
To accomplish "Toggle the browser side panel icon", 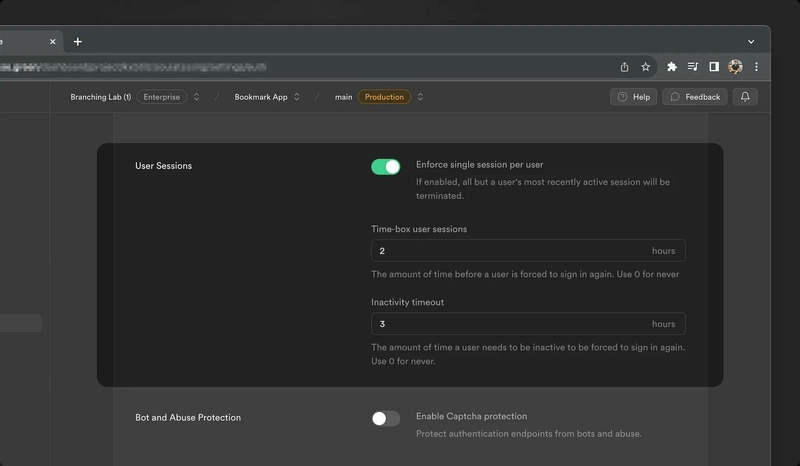I will 714,67.
